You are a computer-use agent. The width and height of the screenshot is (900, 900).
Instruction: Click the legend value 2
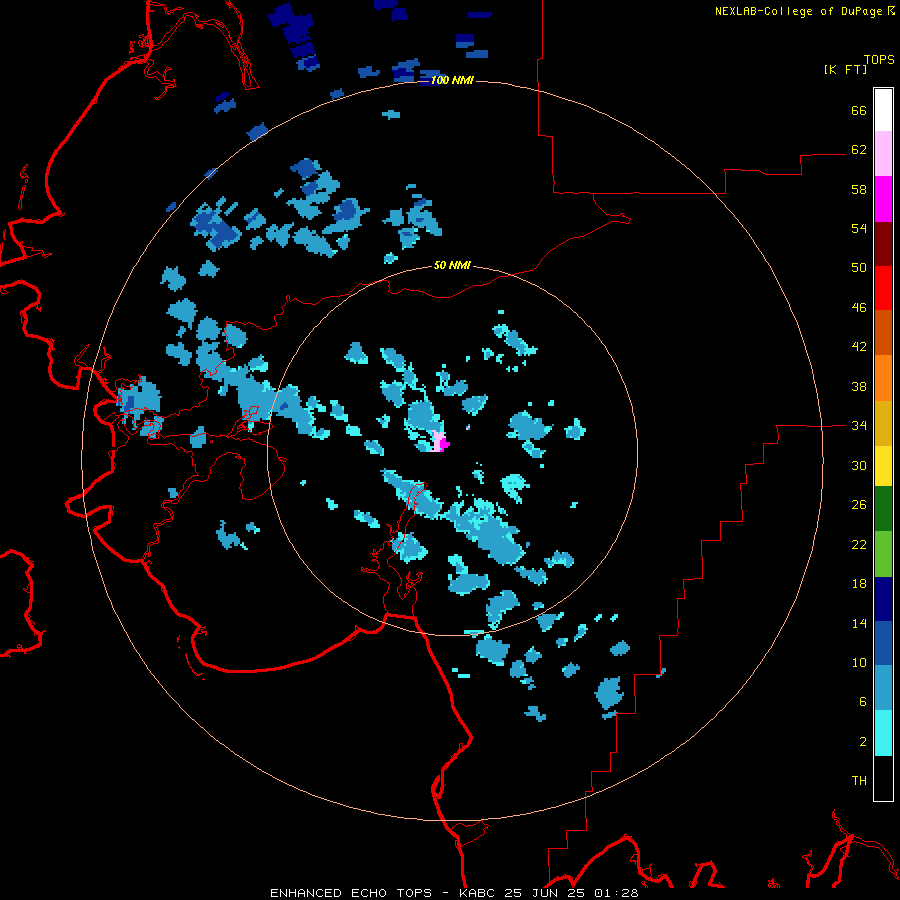point(862,742)
